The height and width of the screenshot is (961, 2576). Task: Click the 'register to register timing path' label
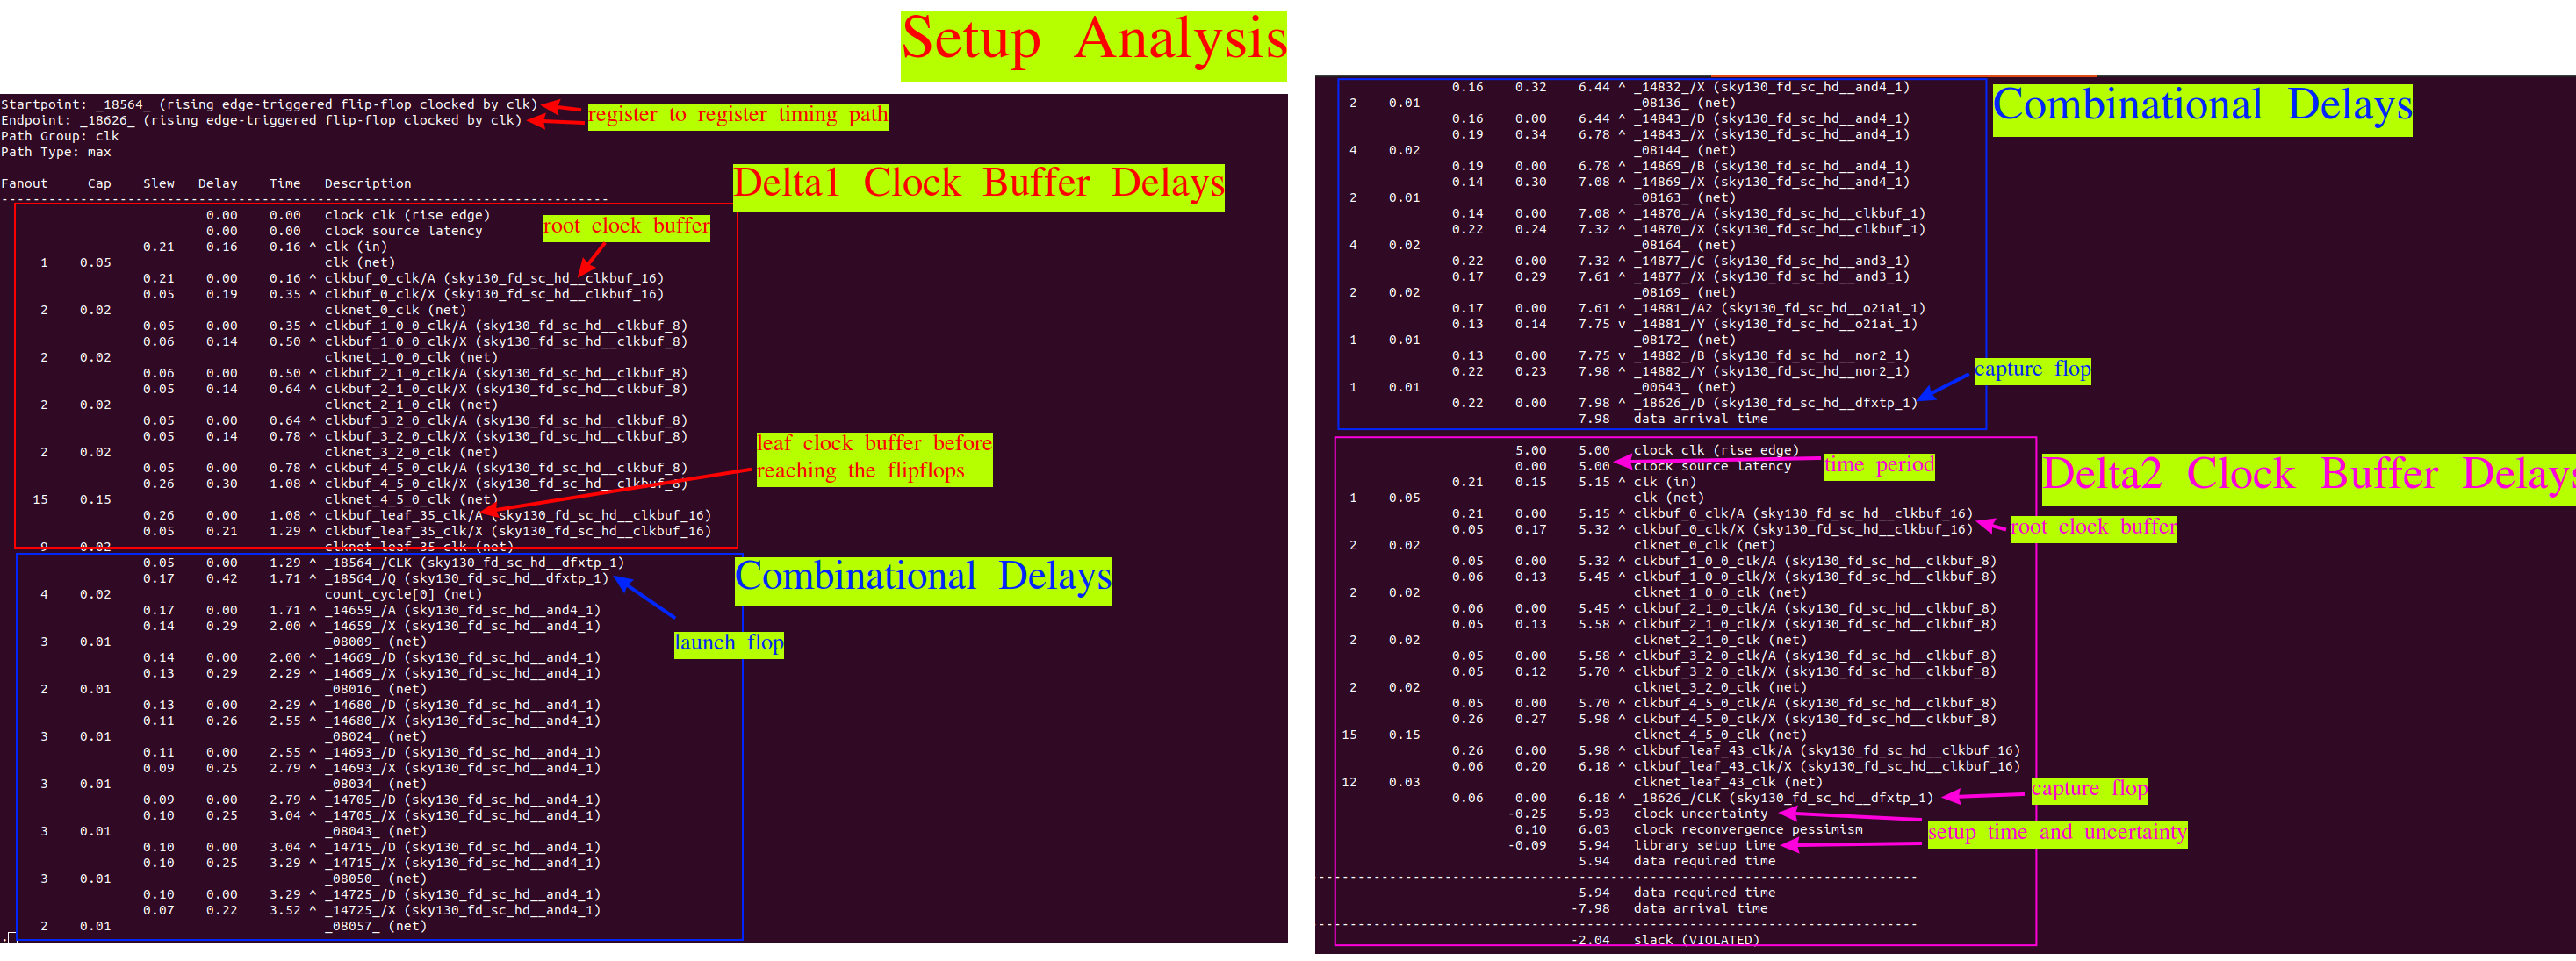(737, 116)
